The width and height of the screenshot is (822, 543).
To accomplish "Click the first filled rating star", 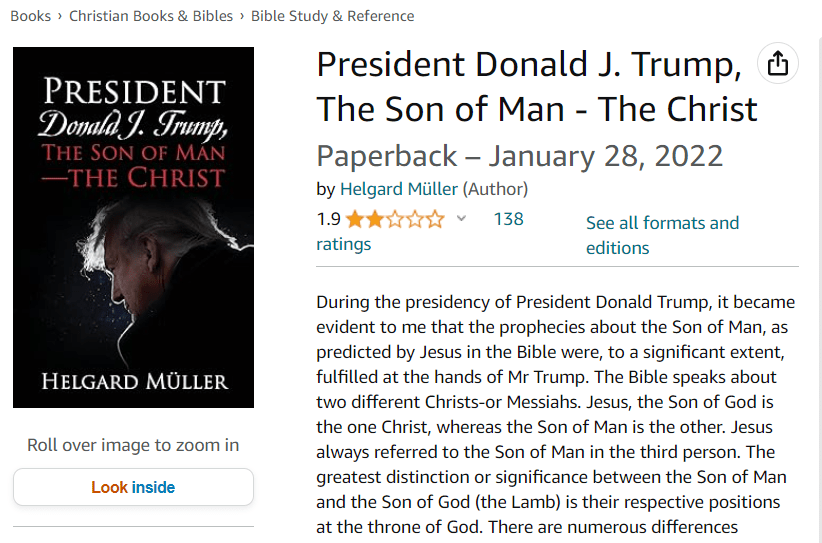I will [x=355, y=220].
